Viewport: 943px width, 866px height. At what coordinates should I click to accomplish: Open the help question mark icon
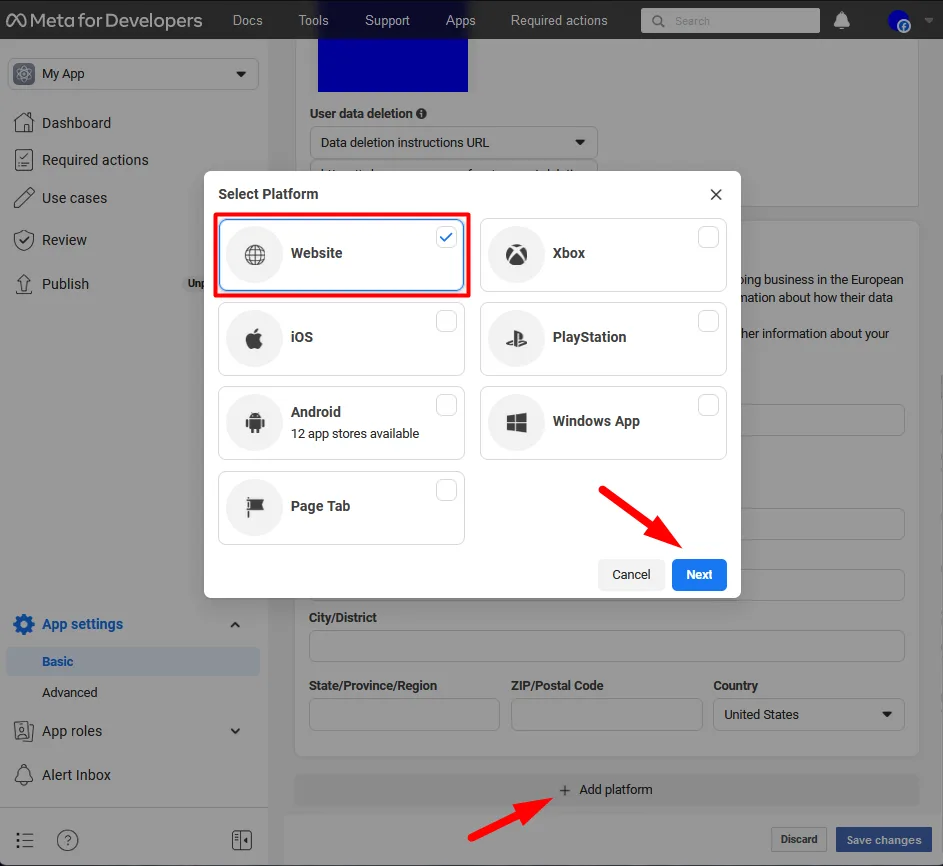point(67,840)
